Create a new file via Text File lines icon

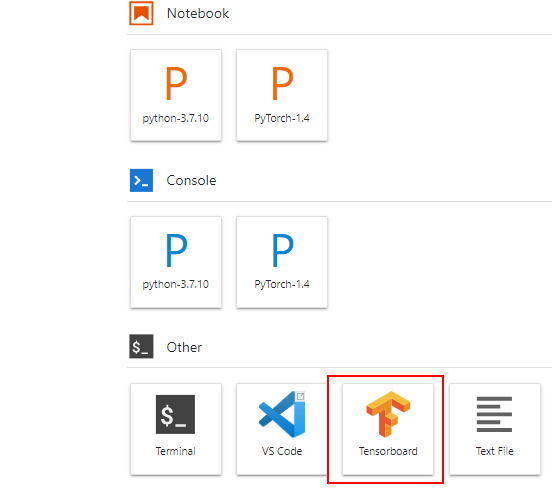494,414
